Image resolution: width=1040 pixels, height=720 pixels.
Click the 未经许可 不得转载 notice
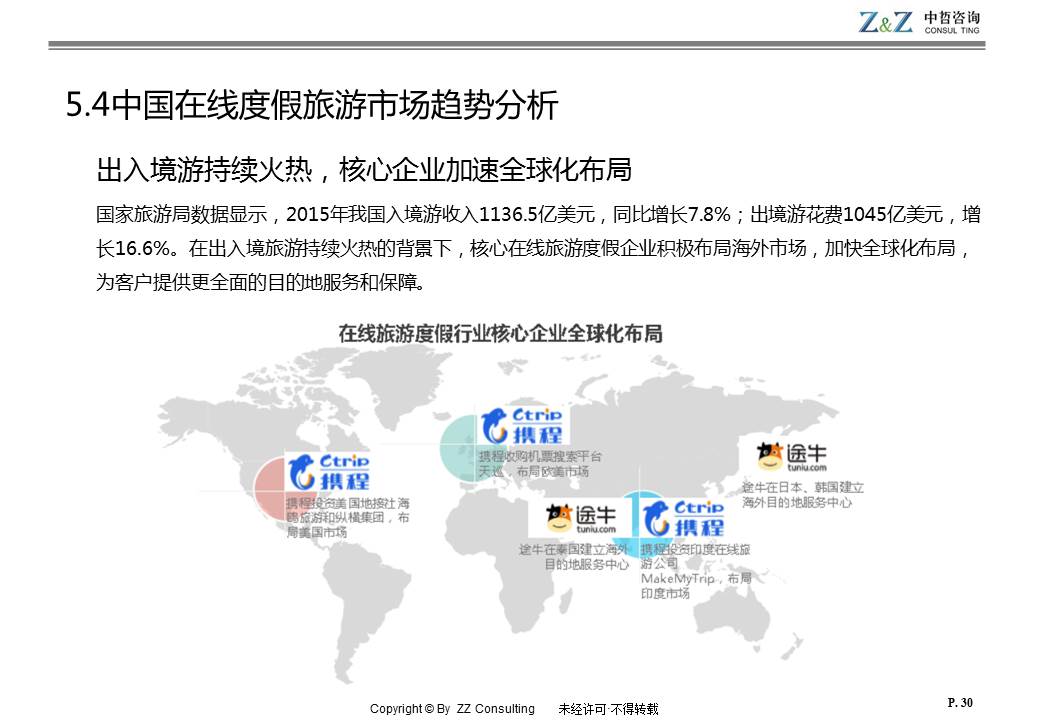(x=608, y=709)
